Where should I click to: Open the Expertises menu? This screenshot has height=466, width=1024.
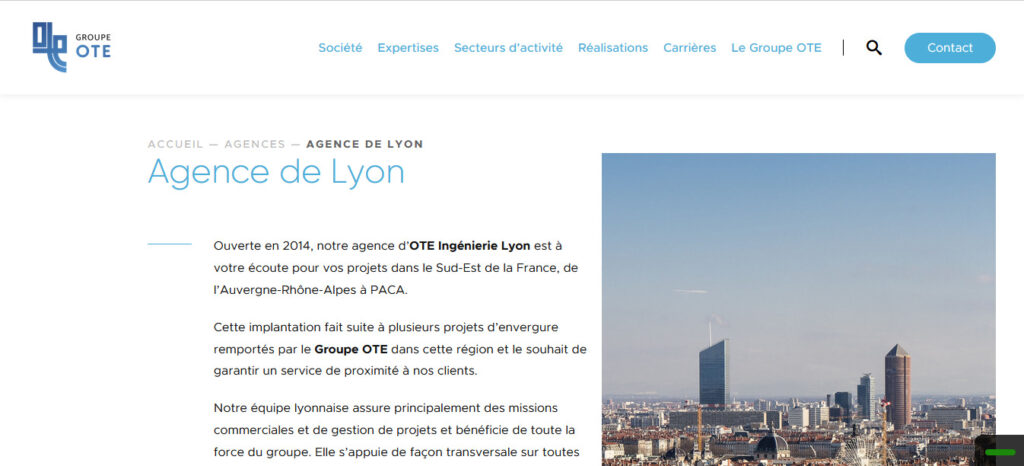point(408,48)
